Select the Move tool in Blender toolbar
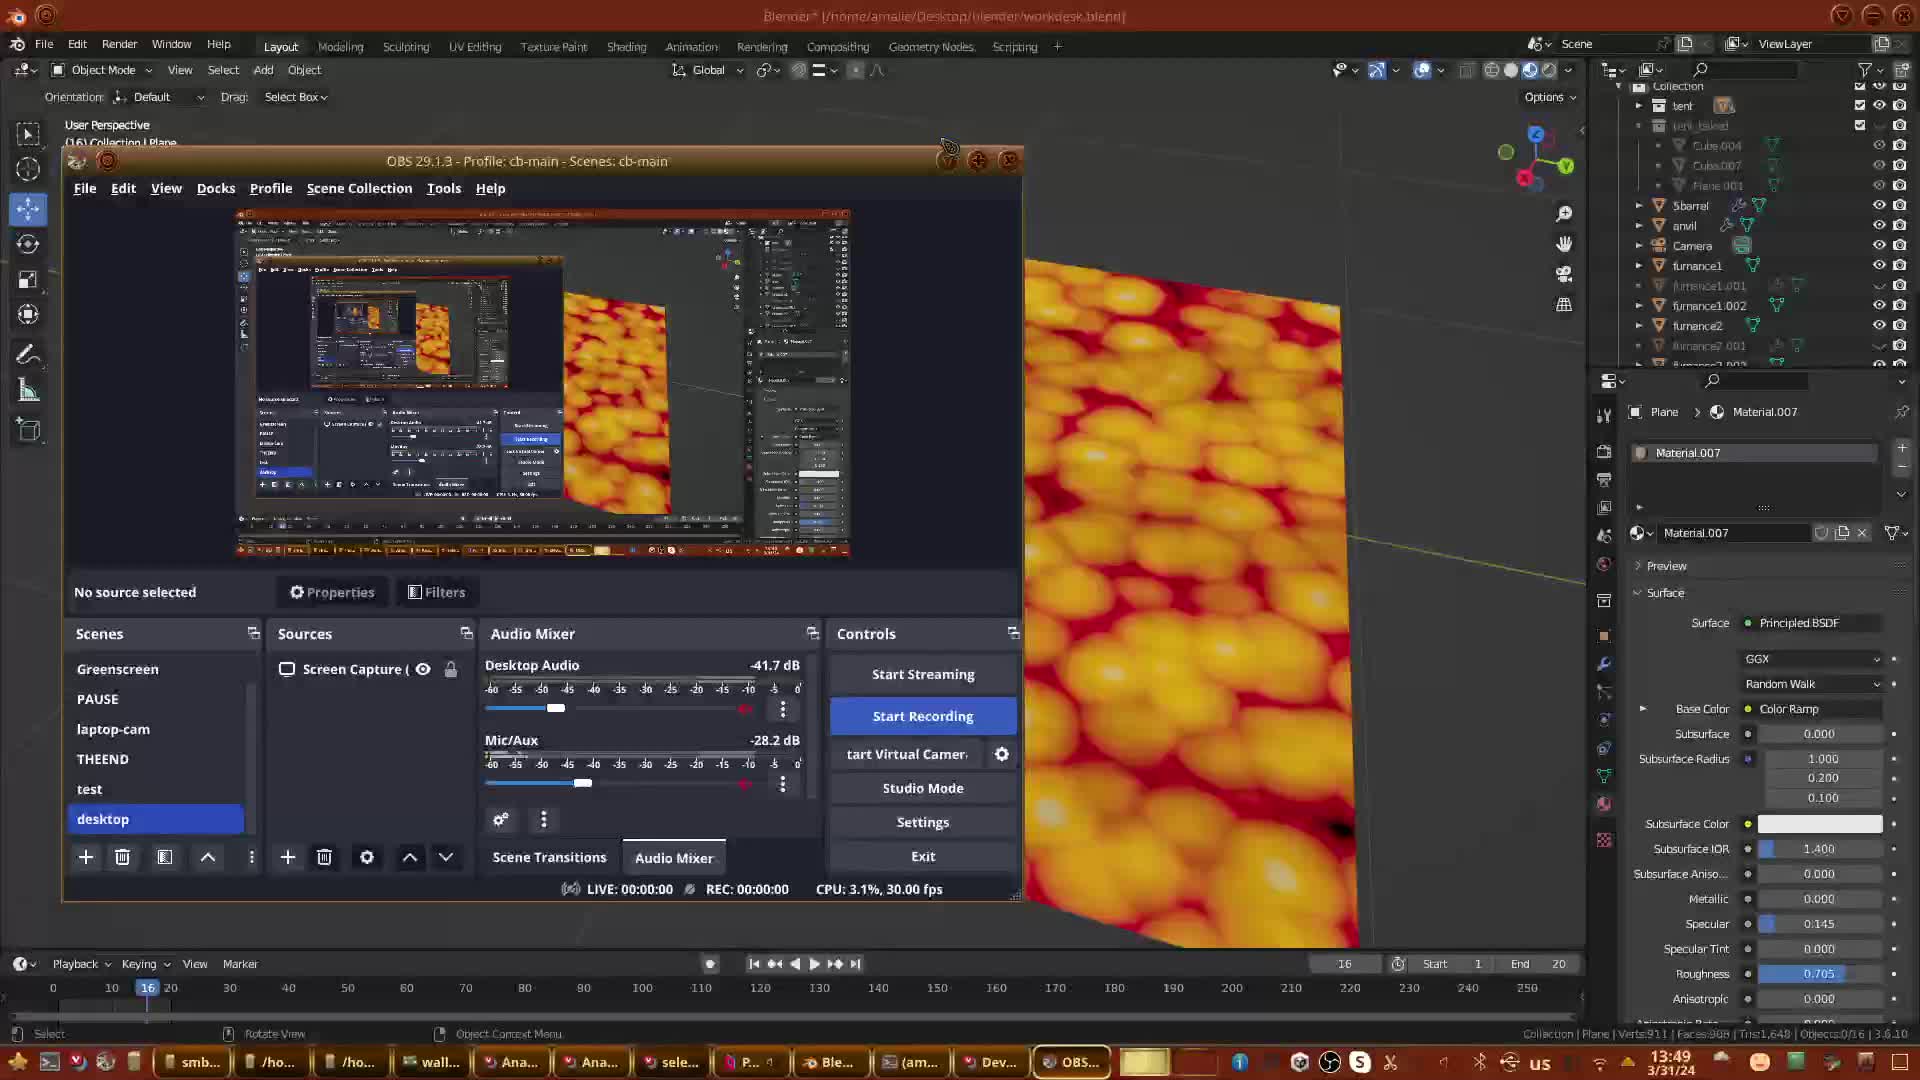1920x1080 pixels. coord(28,208)
